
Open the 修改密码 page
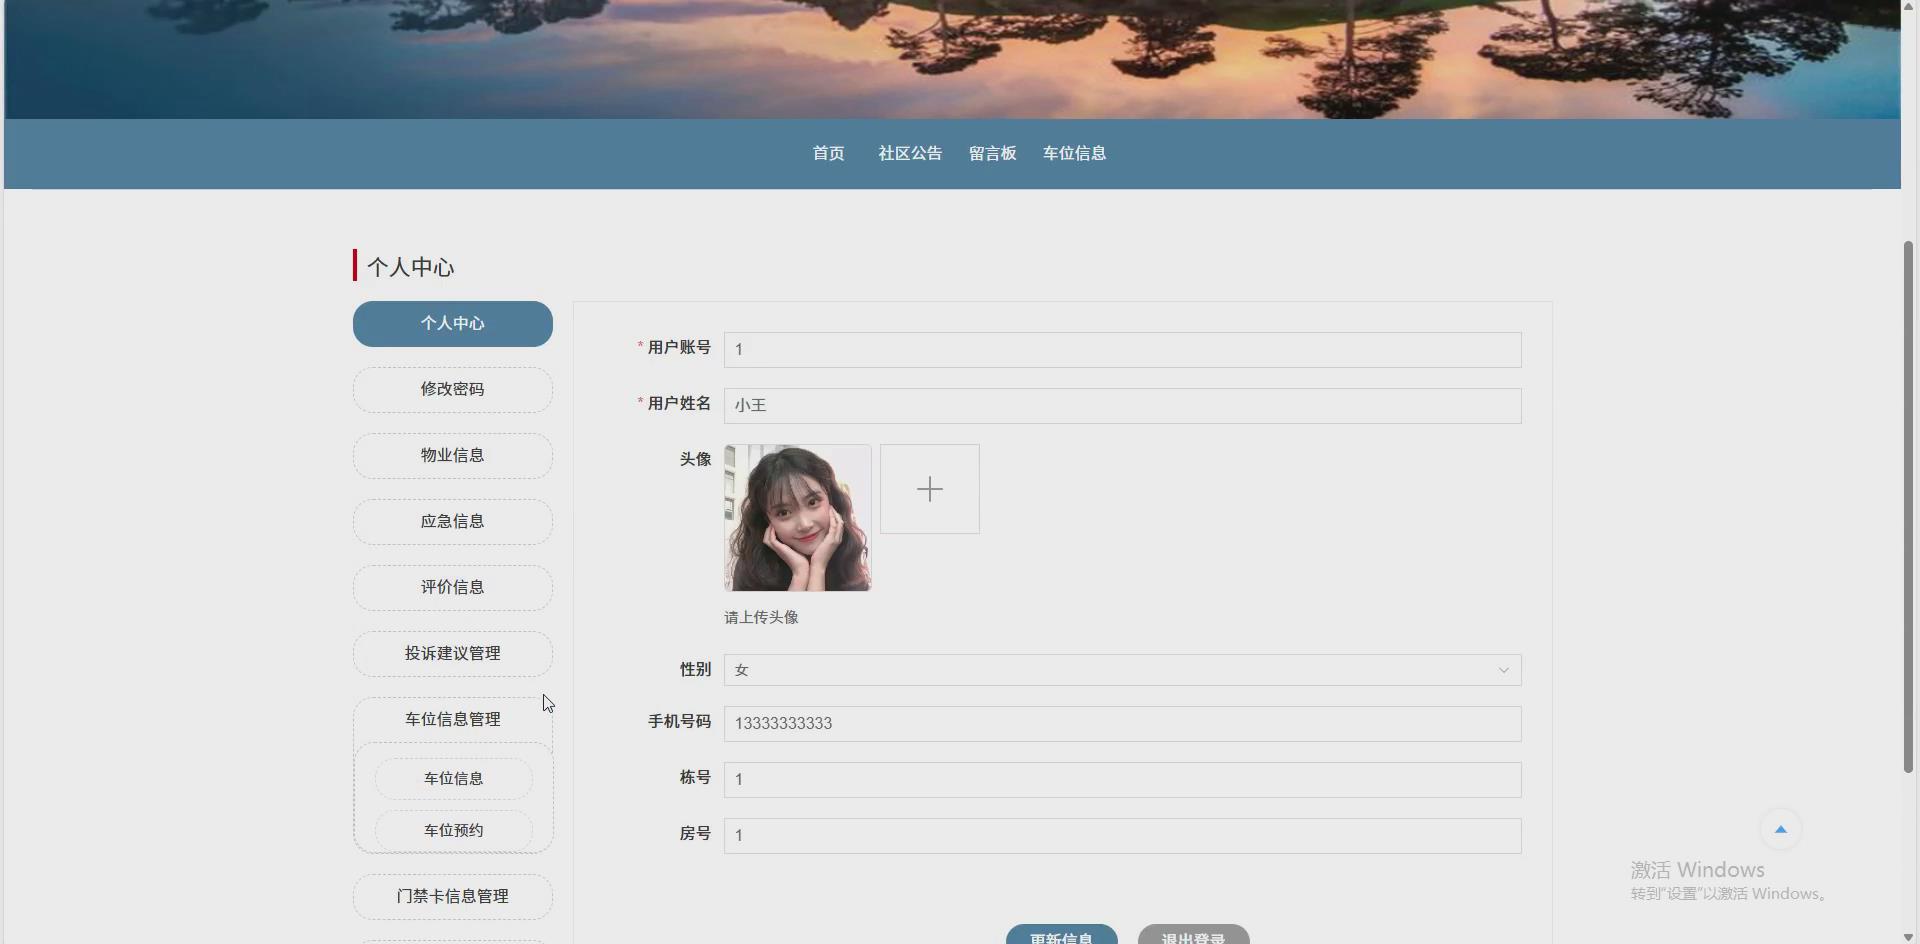click(452, 389)
